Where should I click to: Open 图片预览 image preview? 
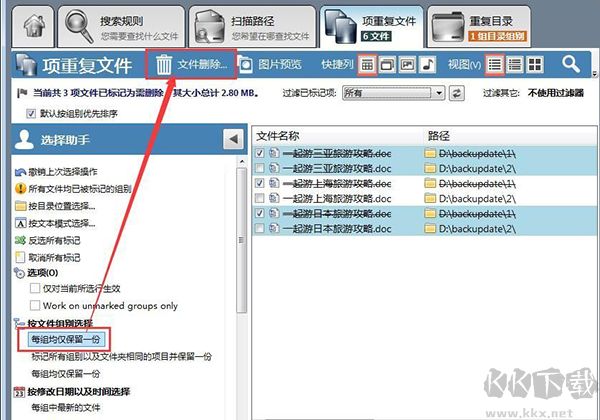coord(271,64)
